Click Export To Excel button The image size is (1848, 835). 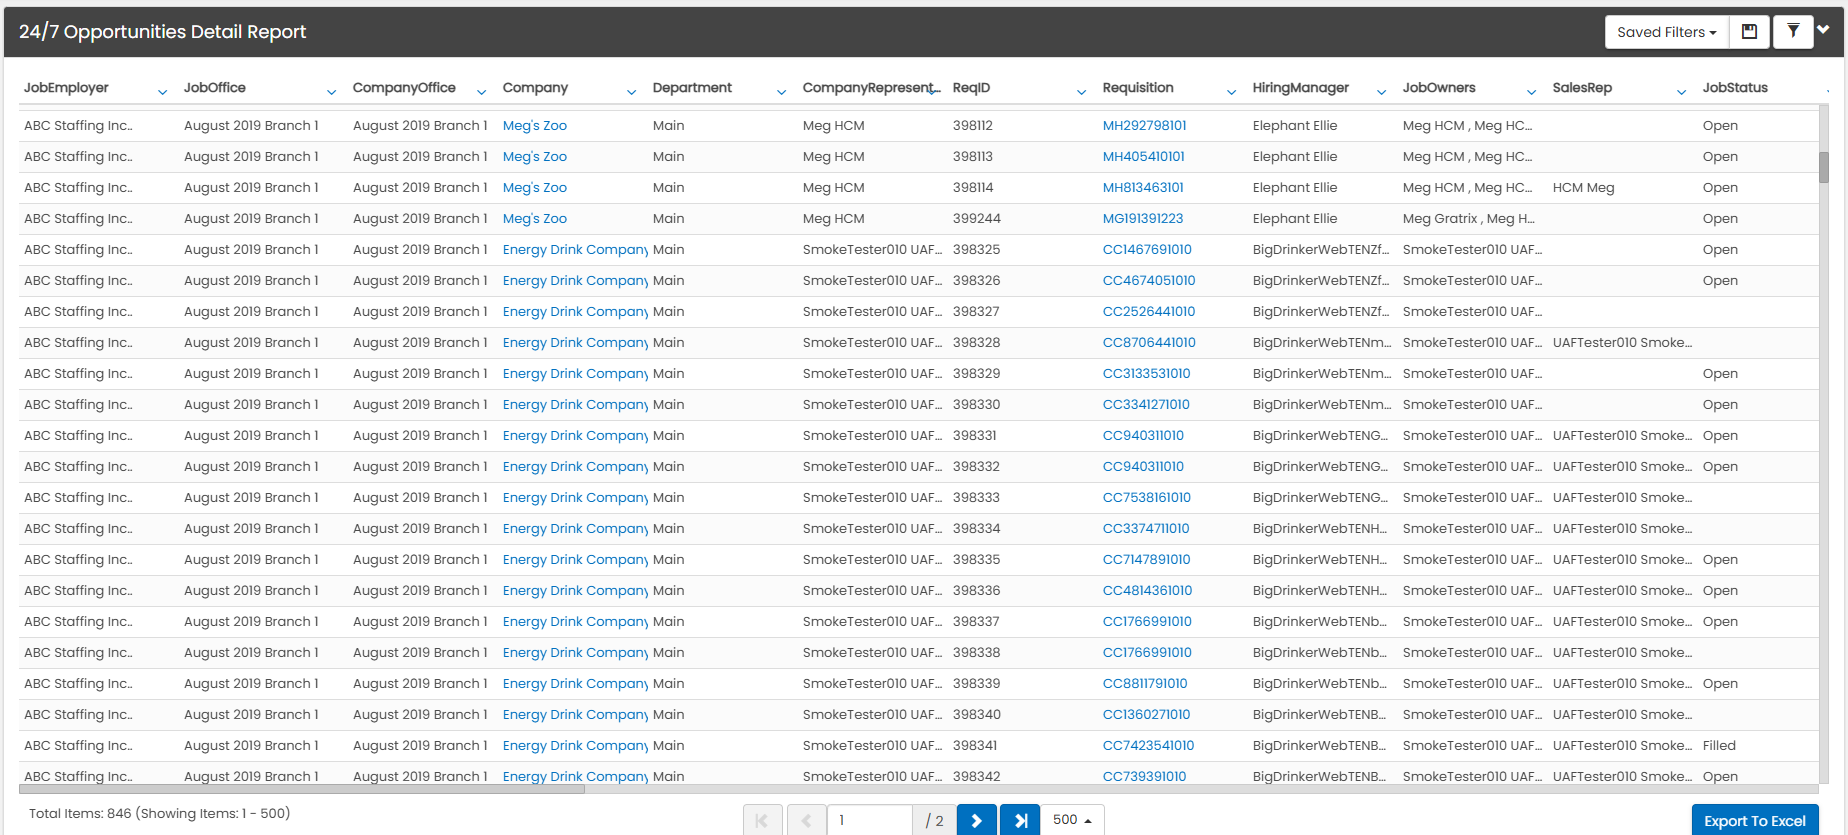pyautogui.click(x=1755, y=820)
